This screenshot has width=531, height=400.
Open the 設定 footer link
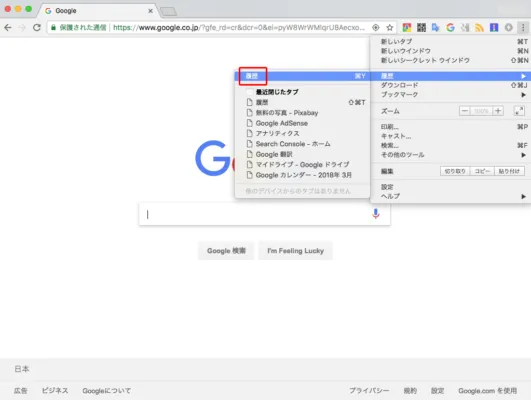[438, 391]
